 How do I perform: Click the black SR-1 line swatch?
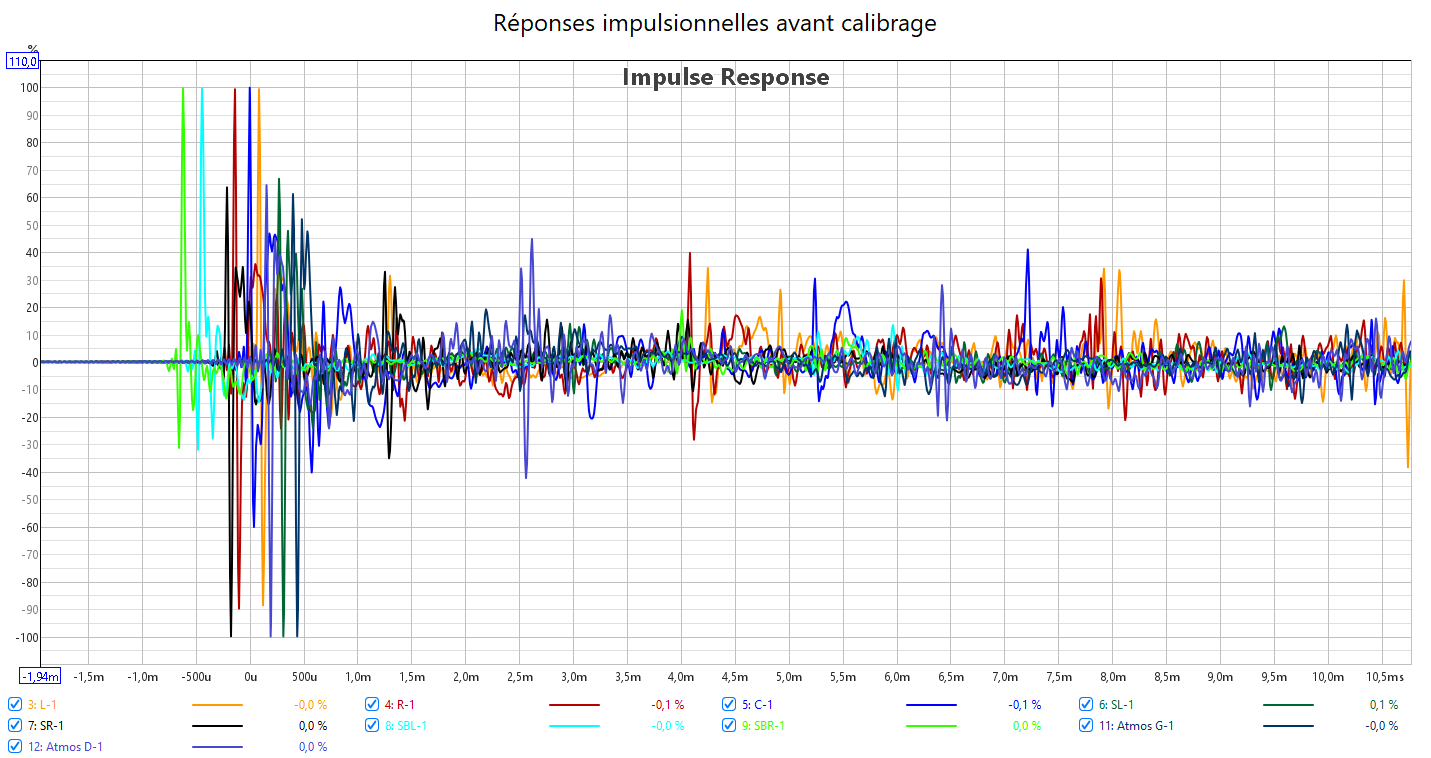tap(217, 726)
